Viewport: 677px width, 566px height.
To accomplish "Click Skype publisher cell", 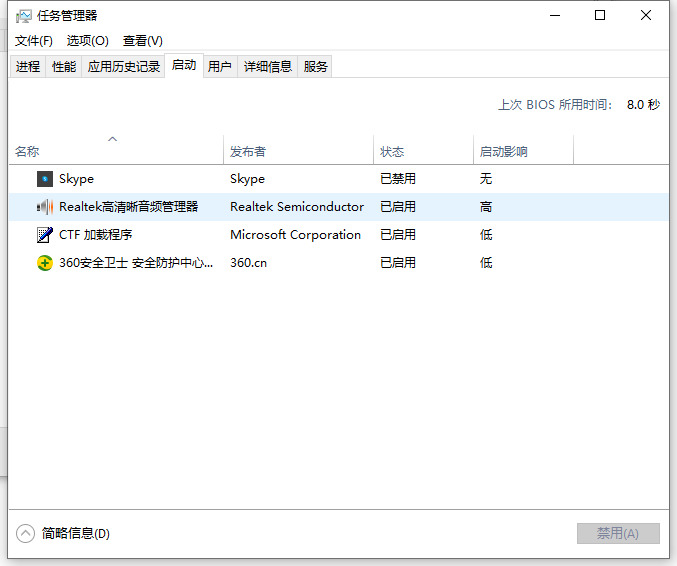I will click(247, 179).
